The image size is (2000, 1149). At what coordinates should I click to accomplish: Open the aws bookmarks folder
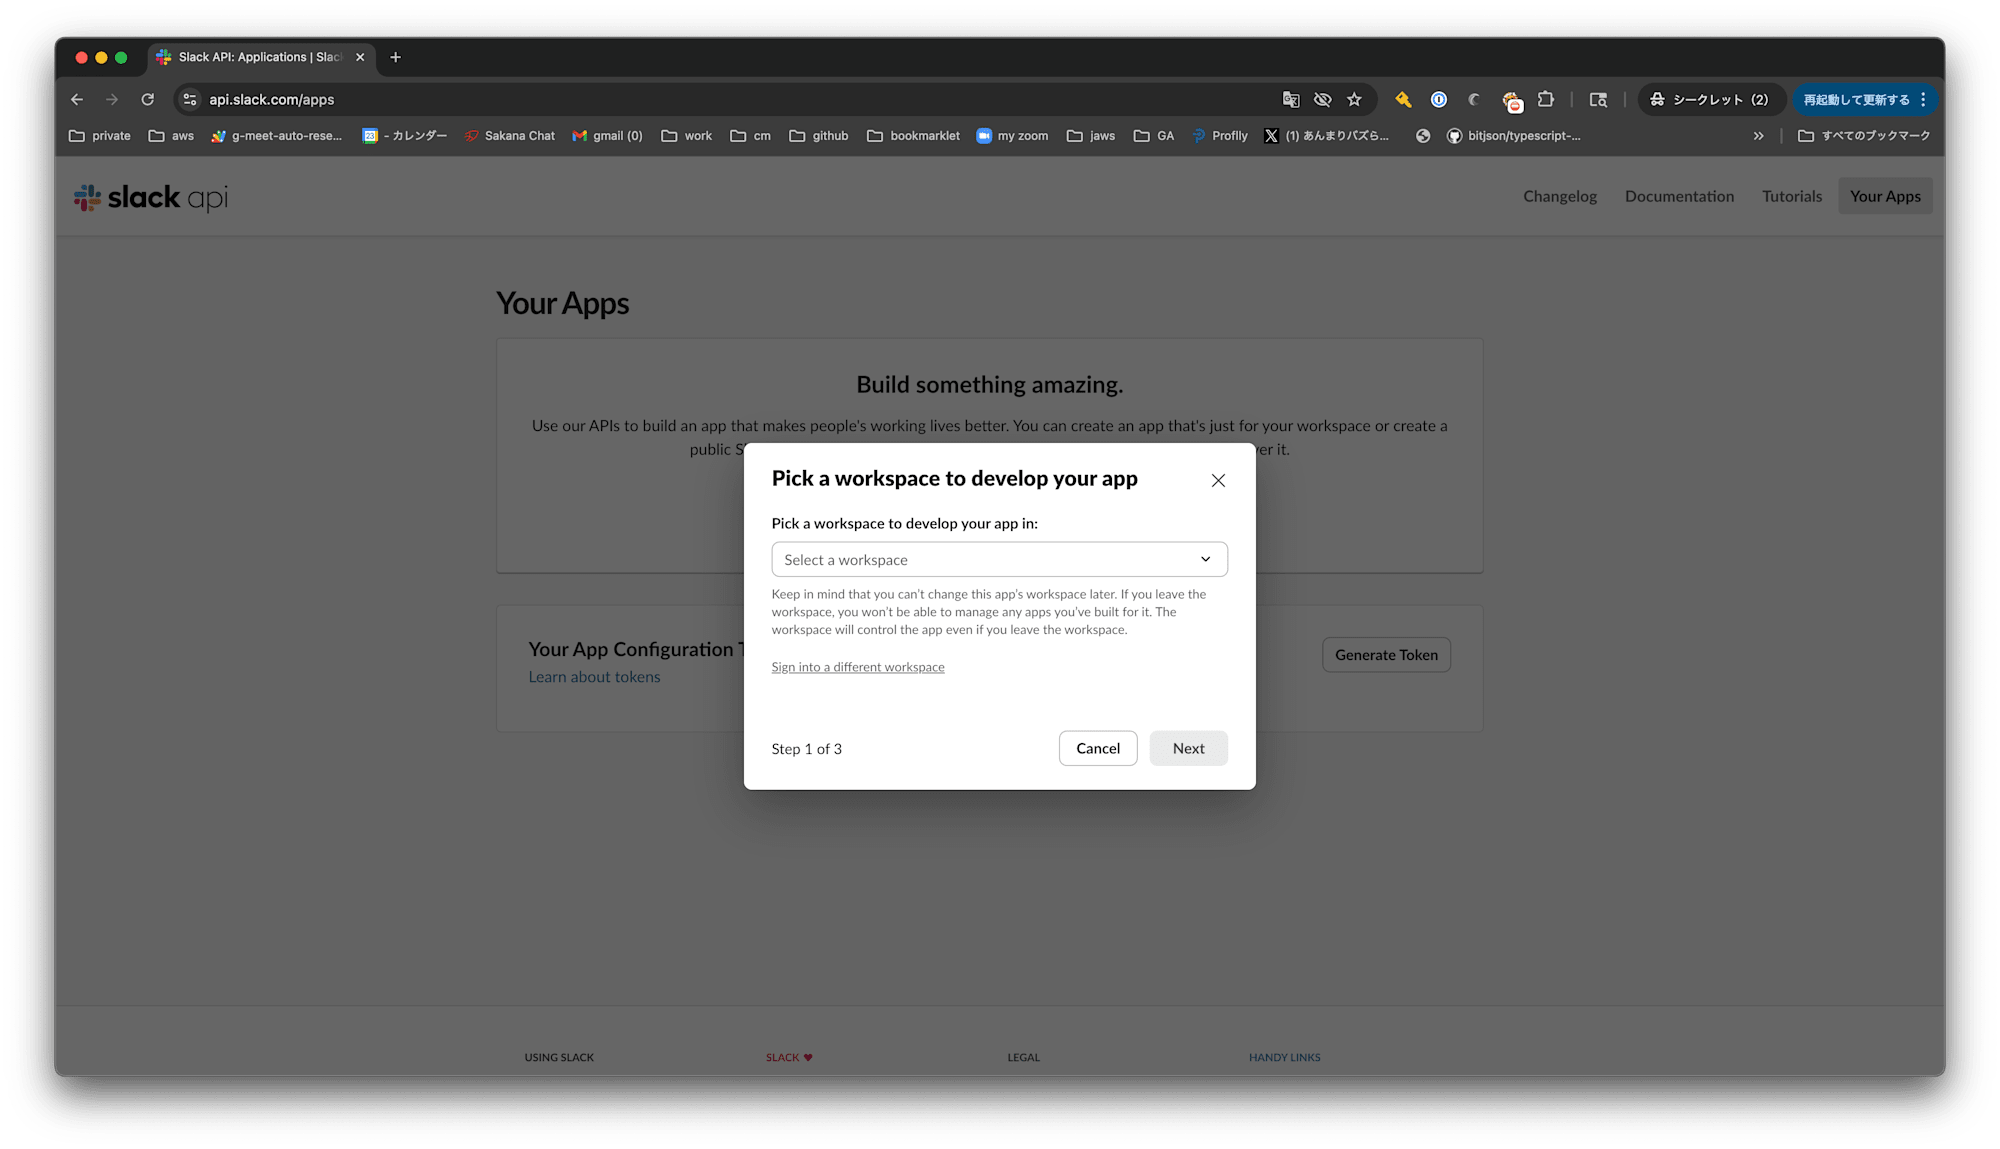171,135
